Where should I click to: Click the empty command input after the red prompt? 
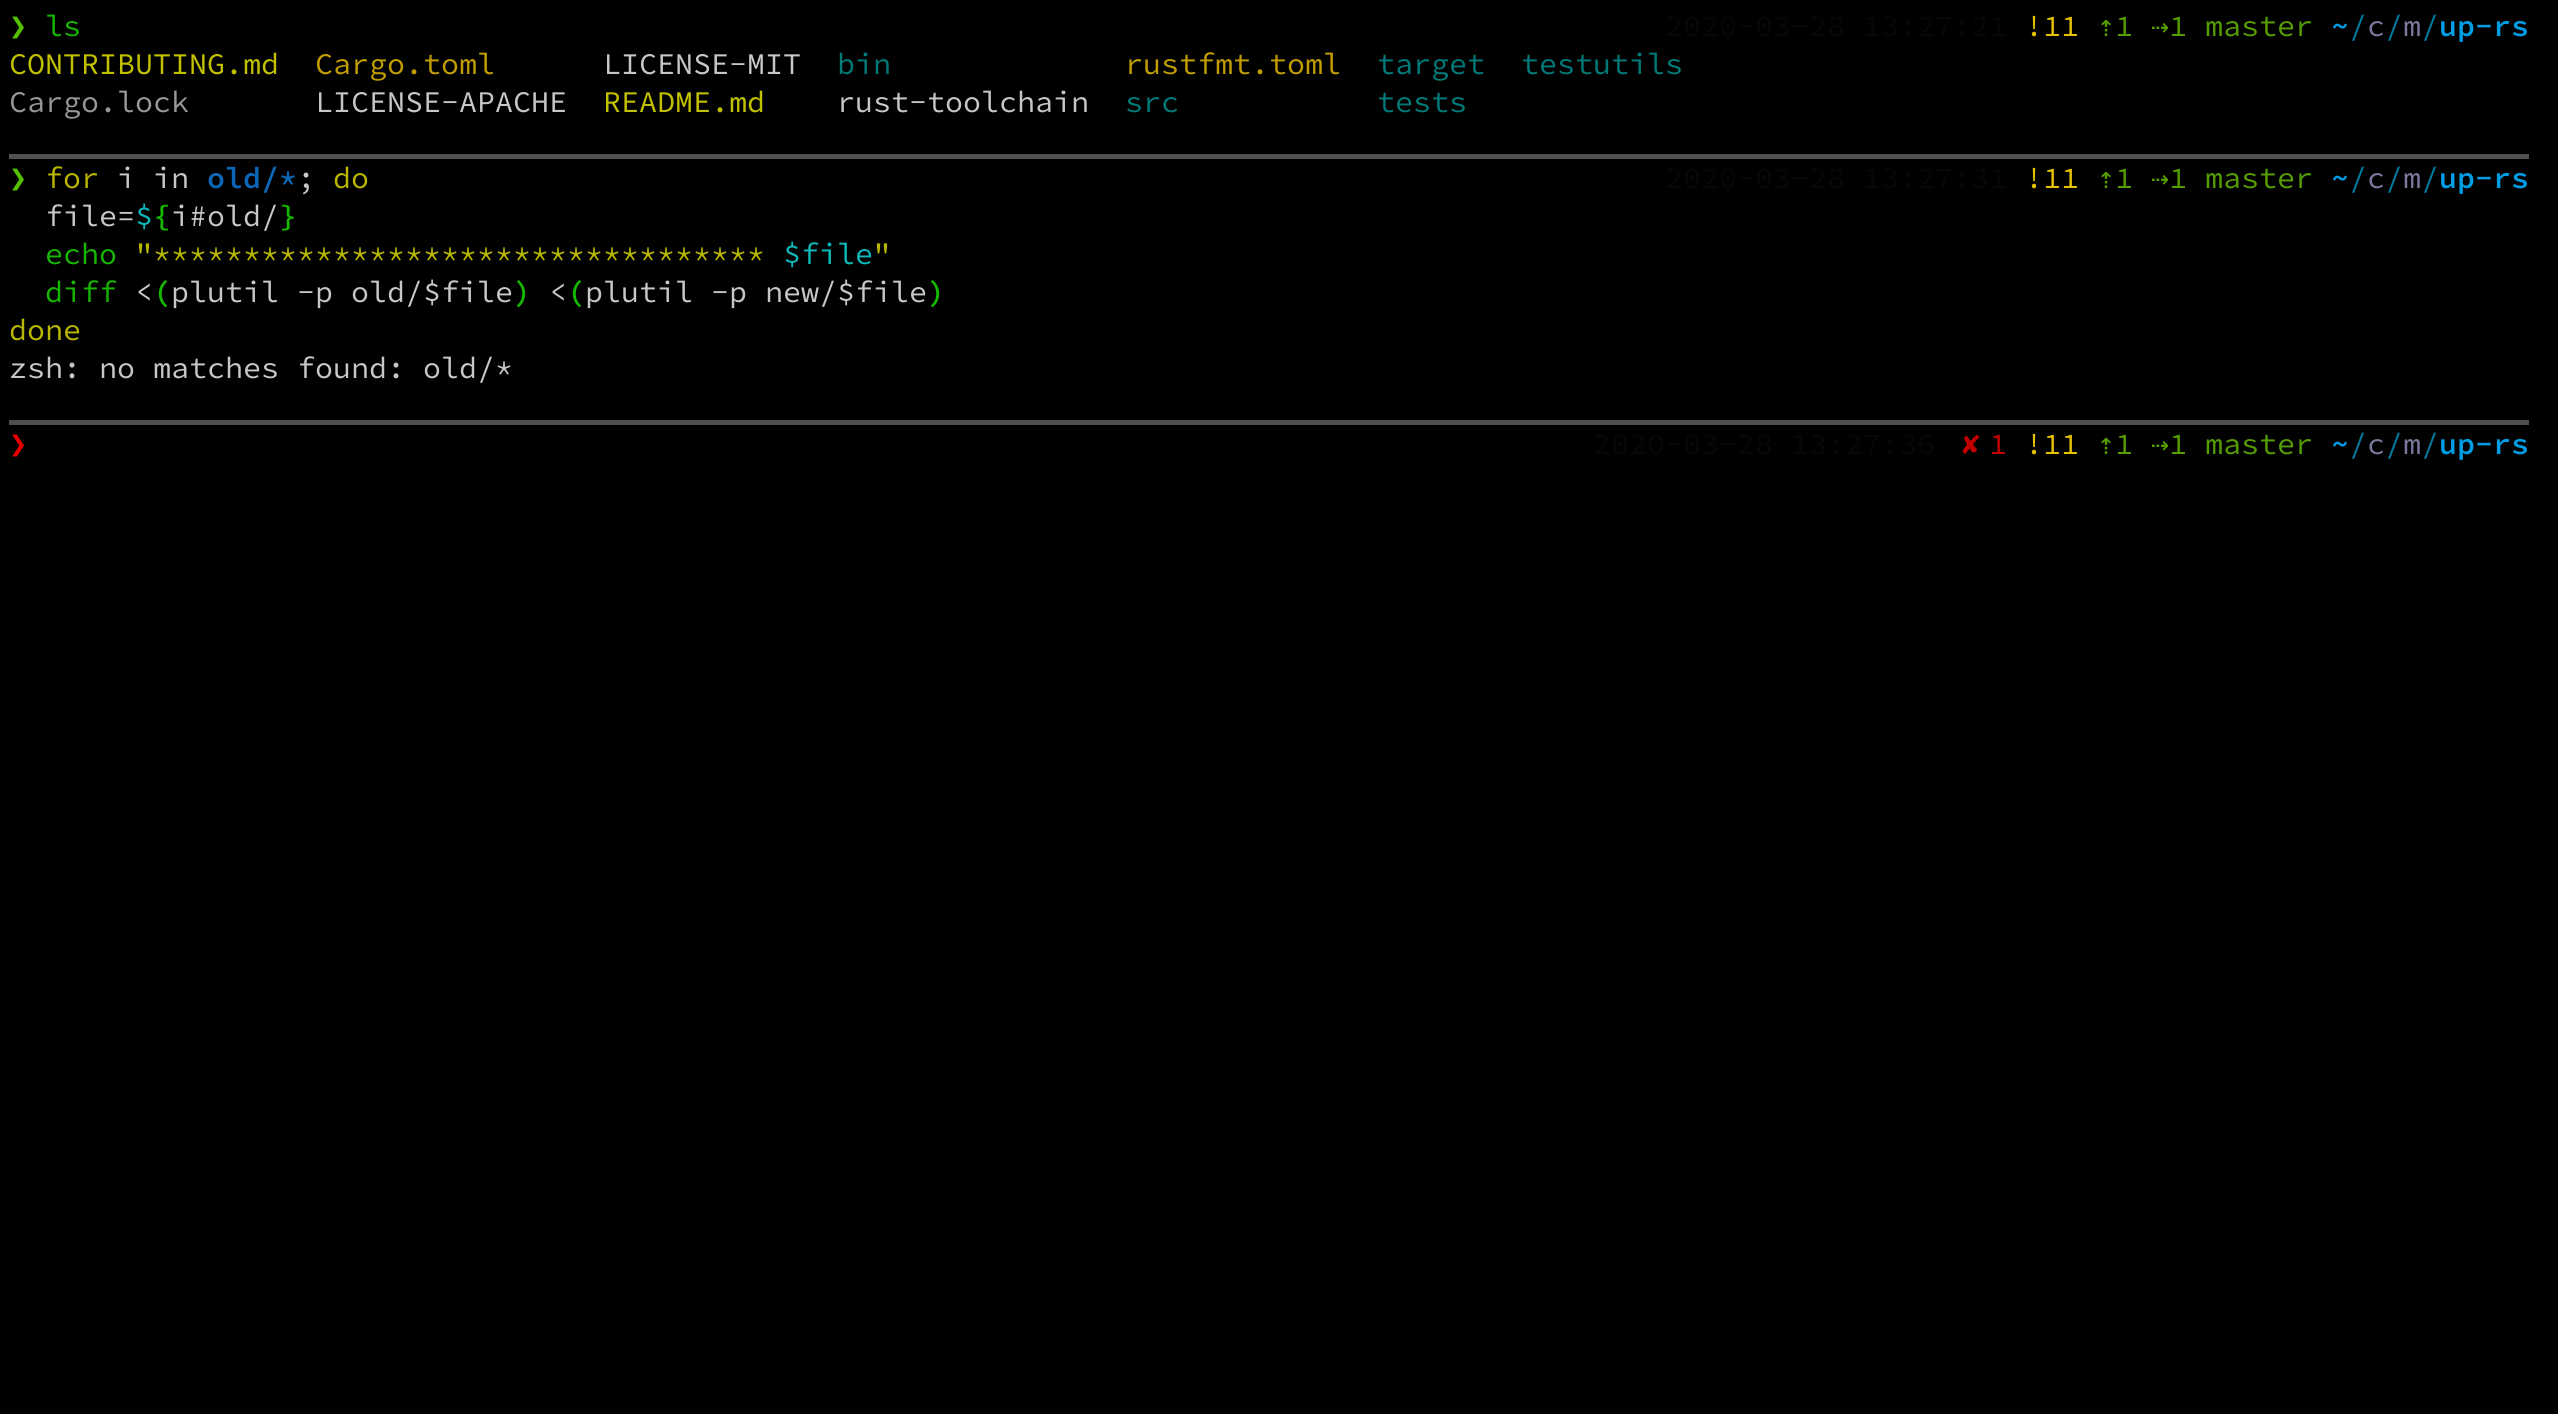point(800,445)
